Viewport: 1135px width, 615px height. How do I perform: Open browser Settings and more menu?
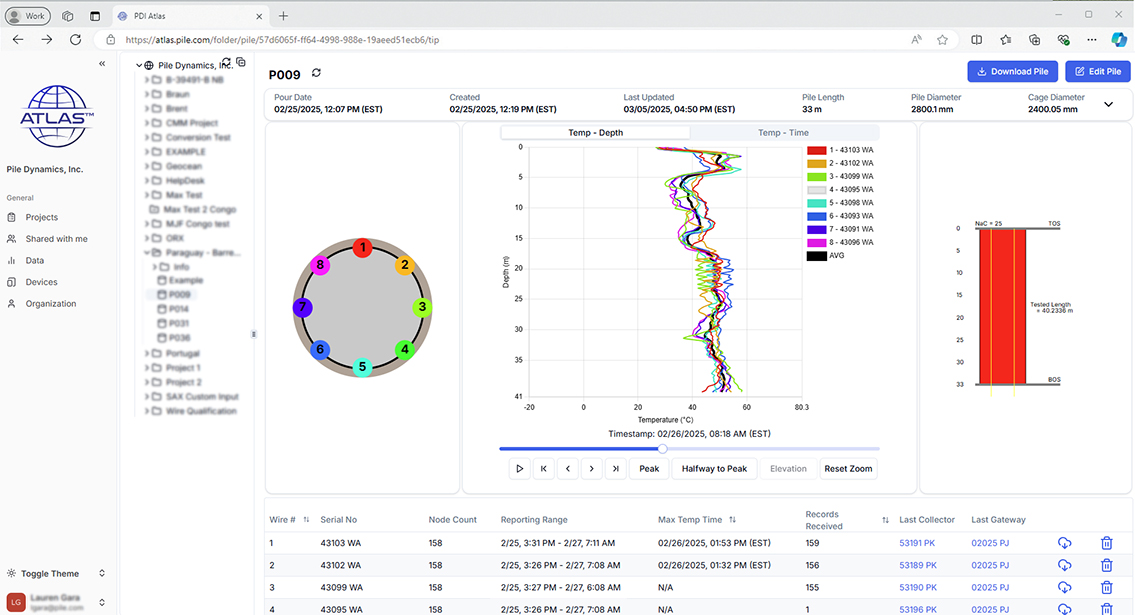[x=1092, y=40]
